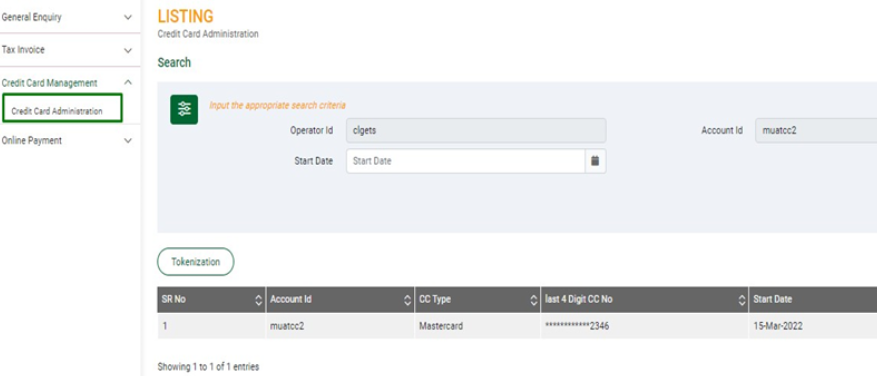This screenshot has width=877, height=376.
Task: Open the Start Date calendar icon
Action: (595, 161)
